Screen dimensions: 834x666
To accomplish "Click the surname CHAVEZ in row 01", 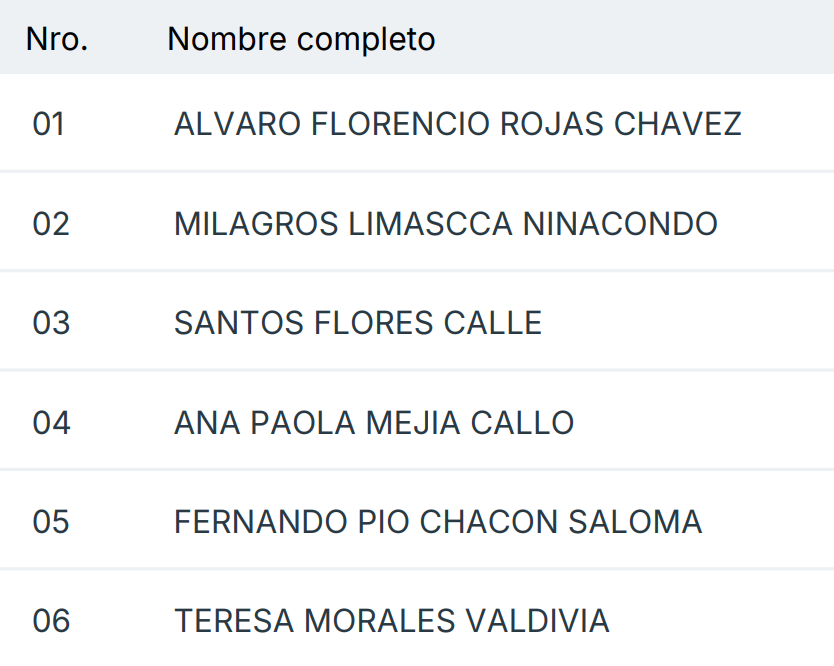I will [677, 124].
